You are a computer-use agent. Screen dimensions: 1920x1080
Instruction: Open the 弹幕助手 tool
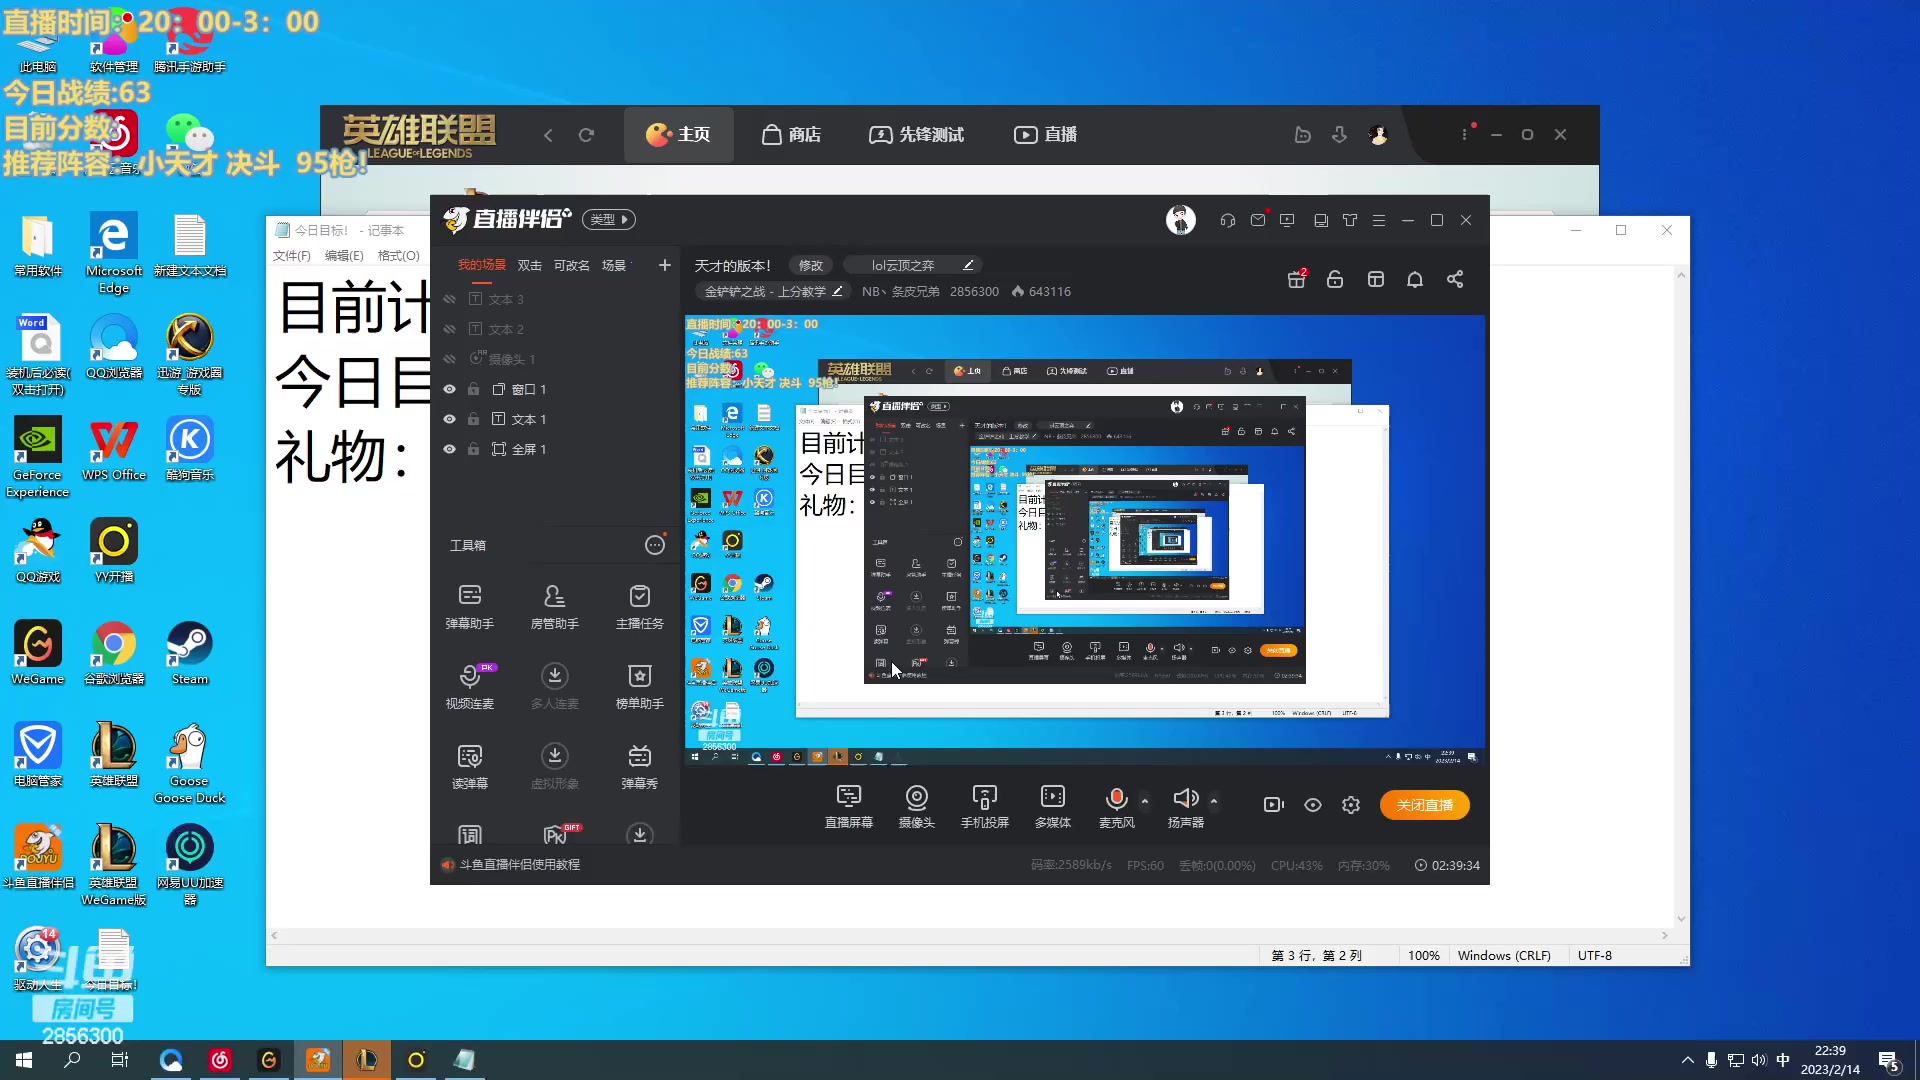click(469, 606)
